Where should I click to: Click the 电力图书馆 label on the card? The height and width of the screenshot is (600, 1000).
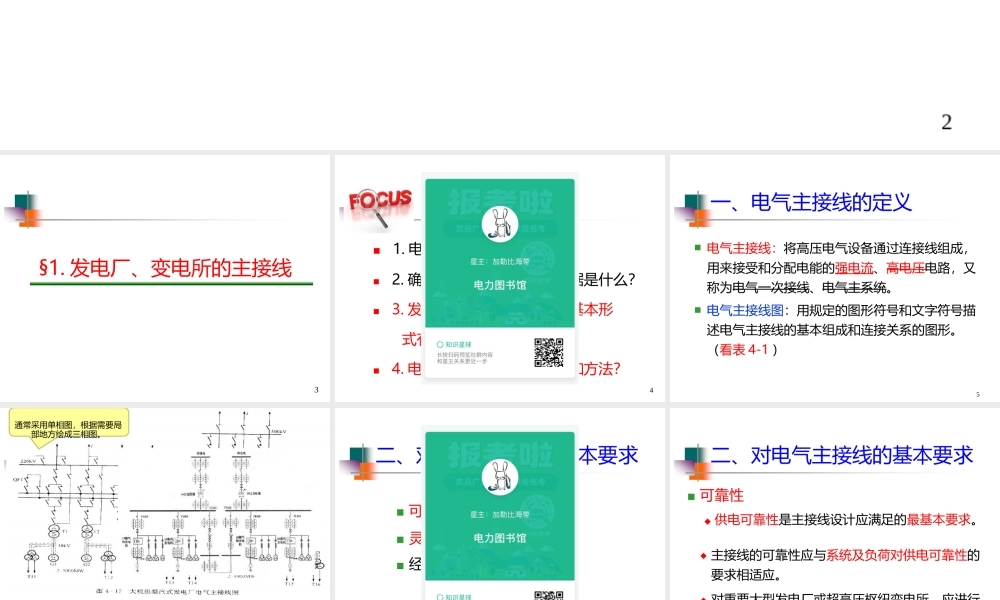pyautogui.click(x=498, y=286)
